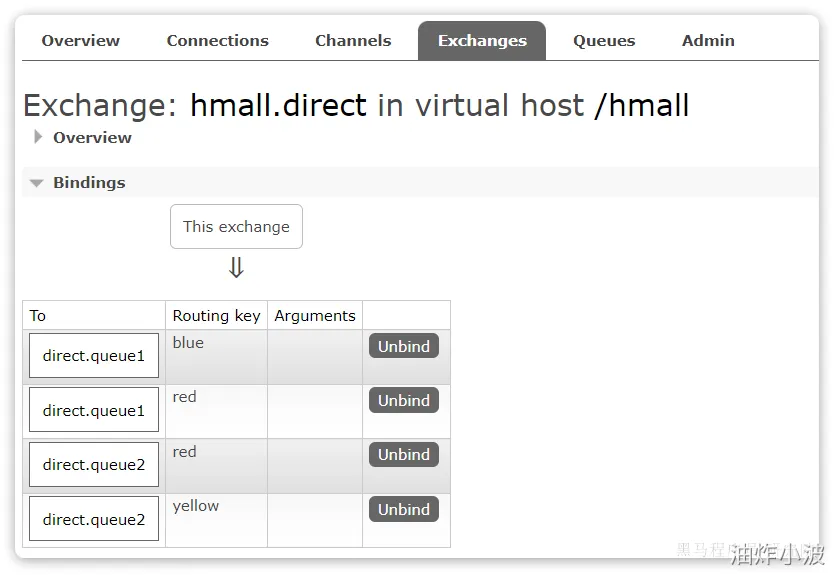Expand the Overview section triangle
The height and width of the screenshot is (575, 834).
38,137
